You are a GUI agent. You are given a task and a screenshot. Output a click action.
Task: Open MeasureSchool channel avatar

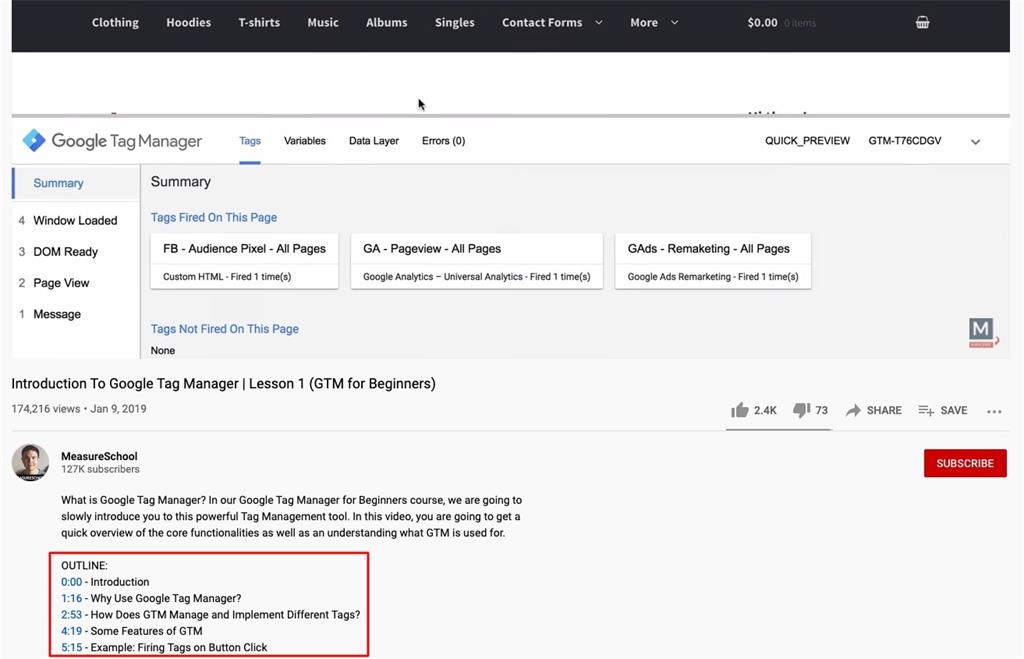coord(30,462)
